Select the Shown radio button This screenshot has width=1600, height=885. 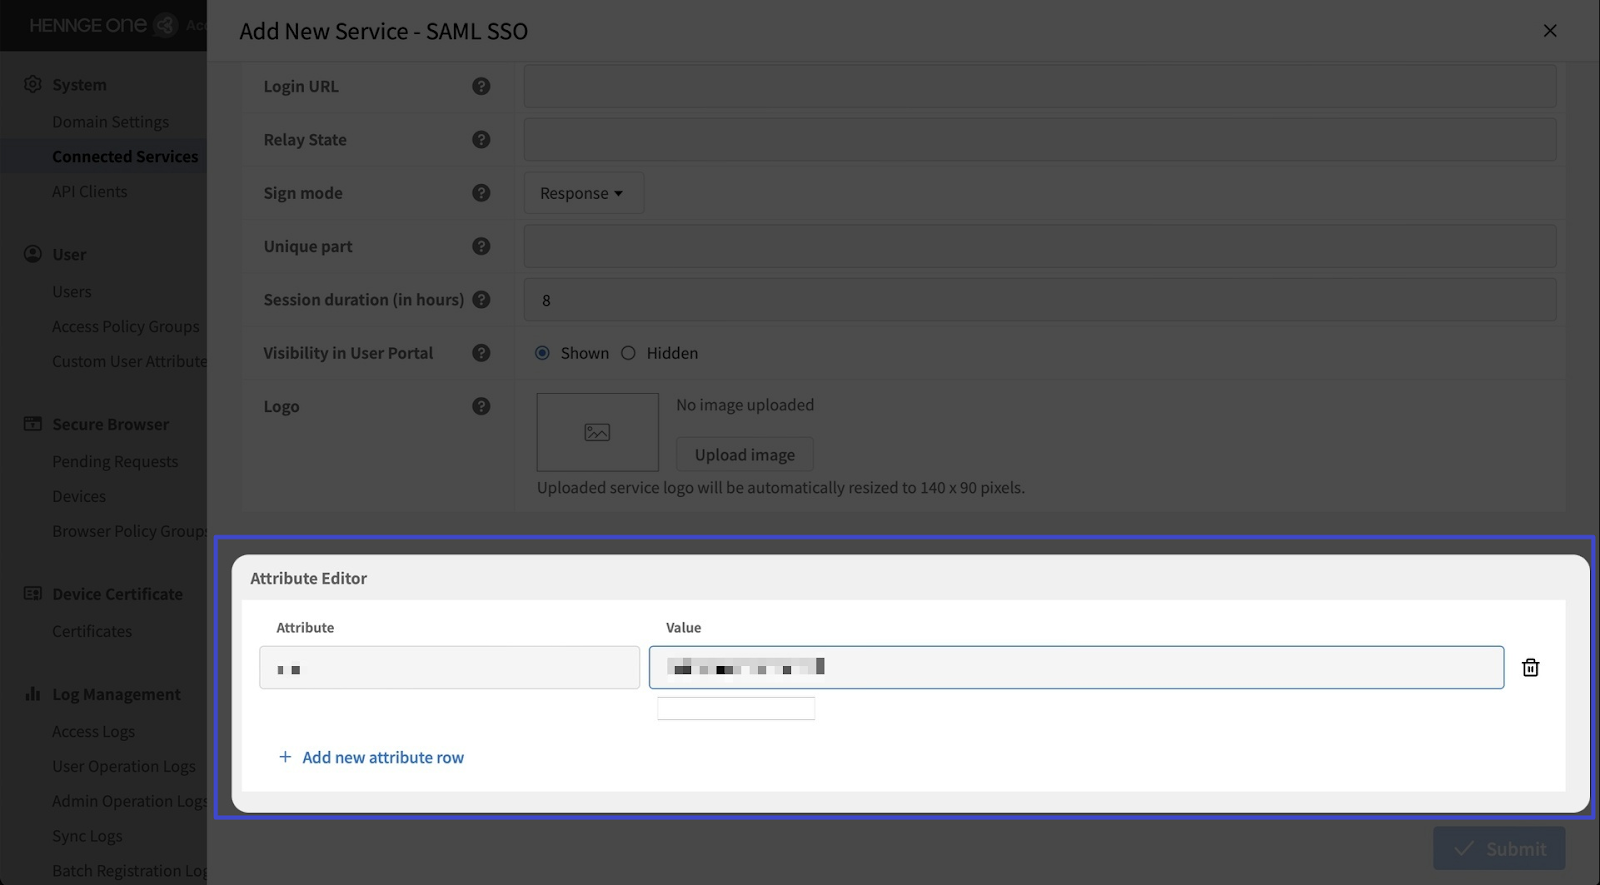coord(542,353)
